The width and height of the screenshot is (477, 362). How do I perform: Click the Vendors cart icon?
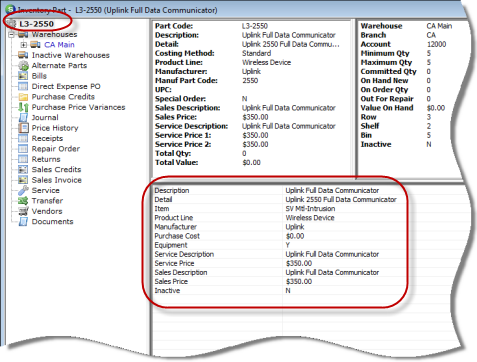tap(23, 211)
